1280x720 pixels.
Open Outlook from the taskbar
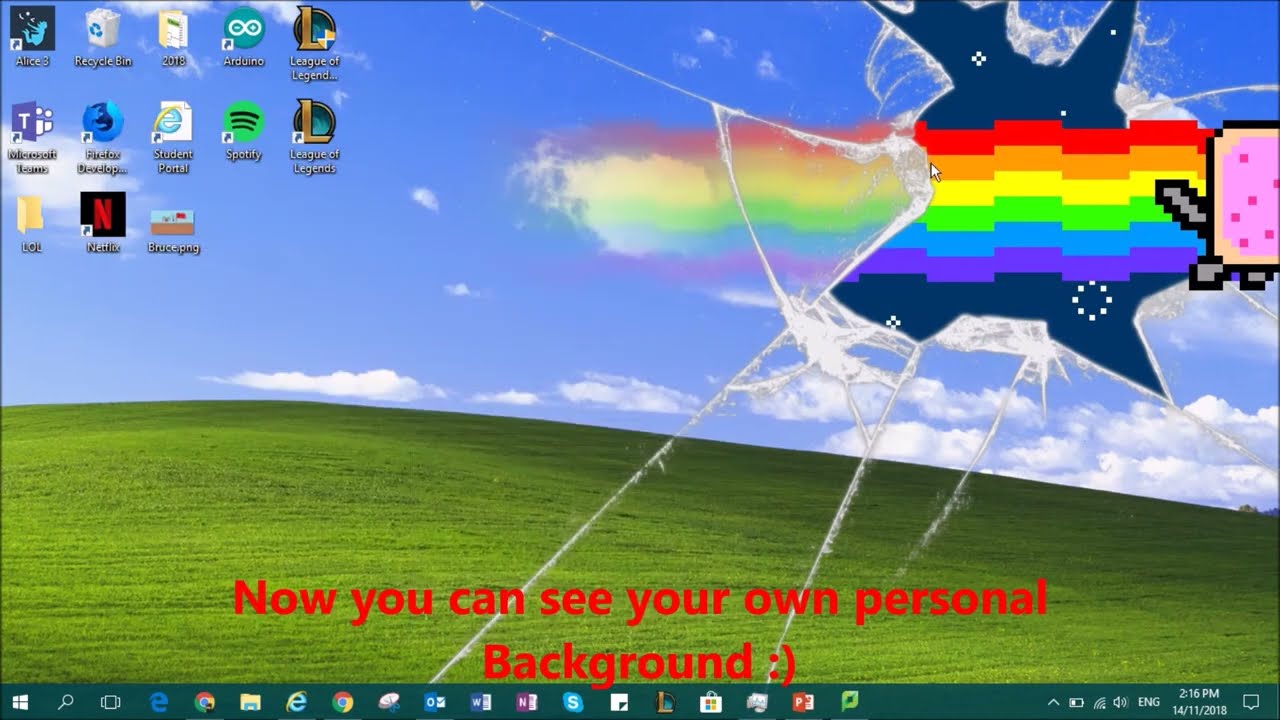pos(435,702)
